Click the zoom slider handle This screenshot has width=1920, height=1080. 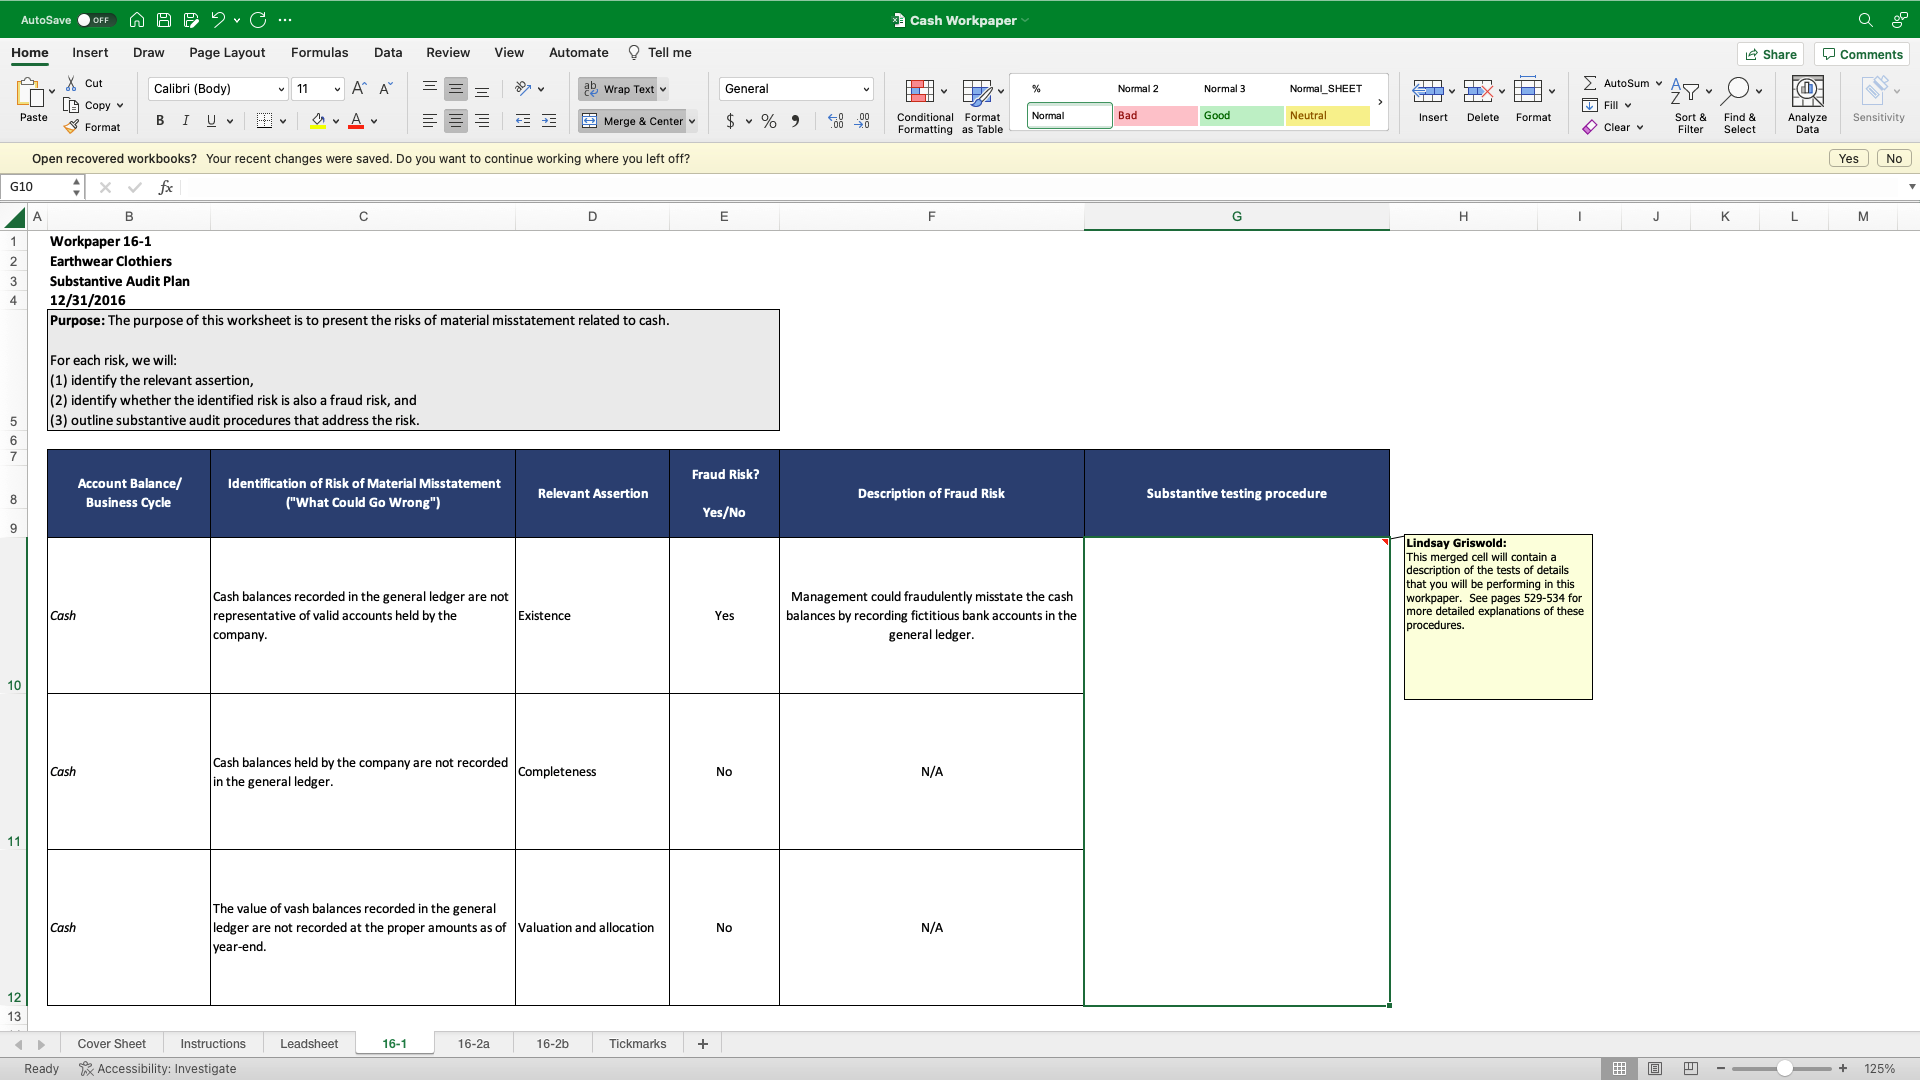click(x=1784, y=1069)
